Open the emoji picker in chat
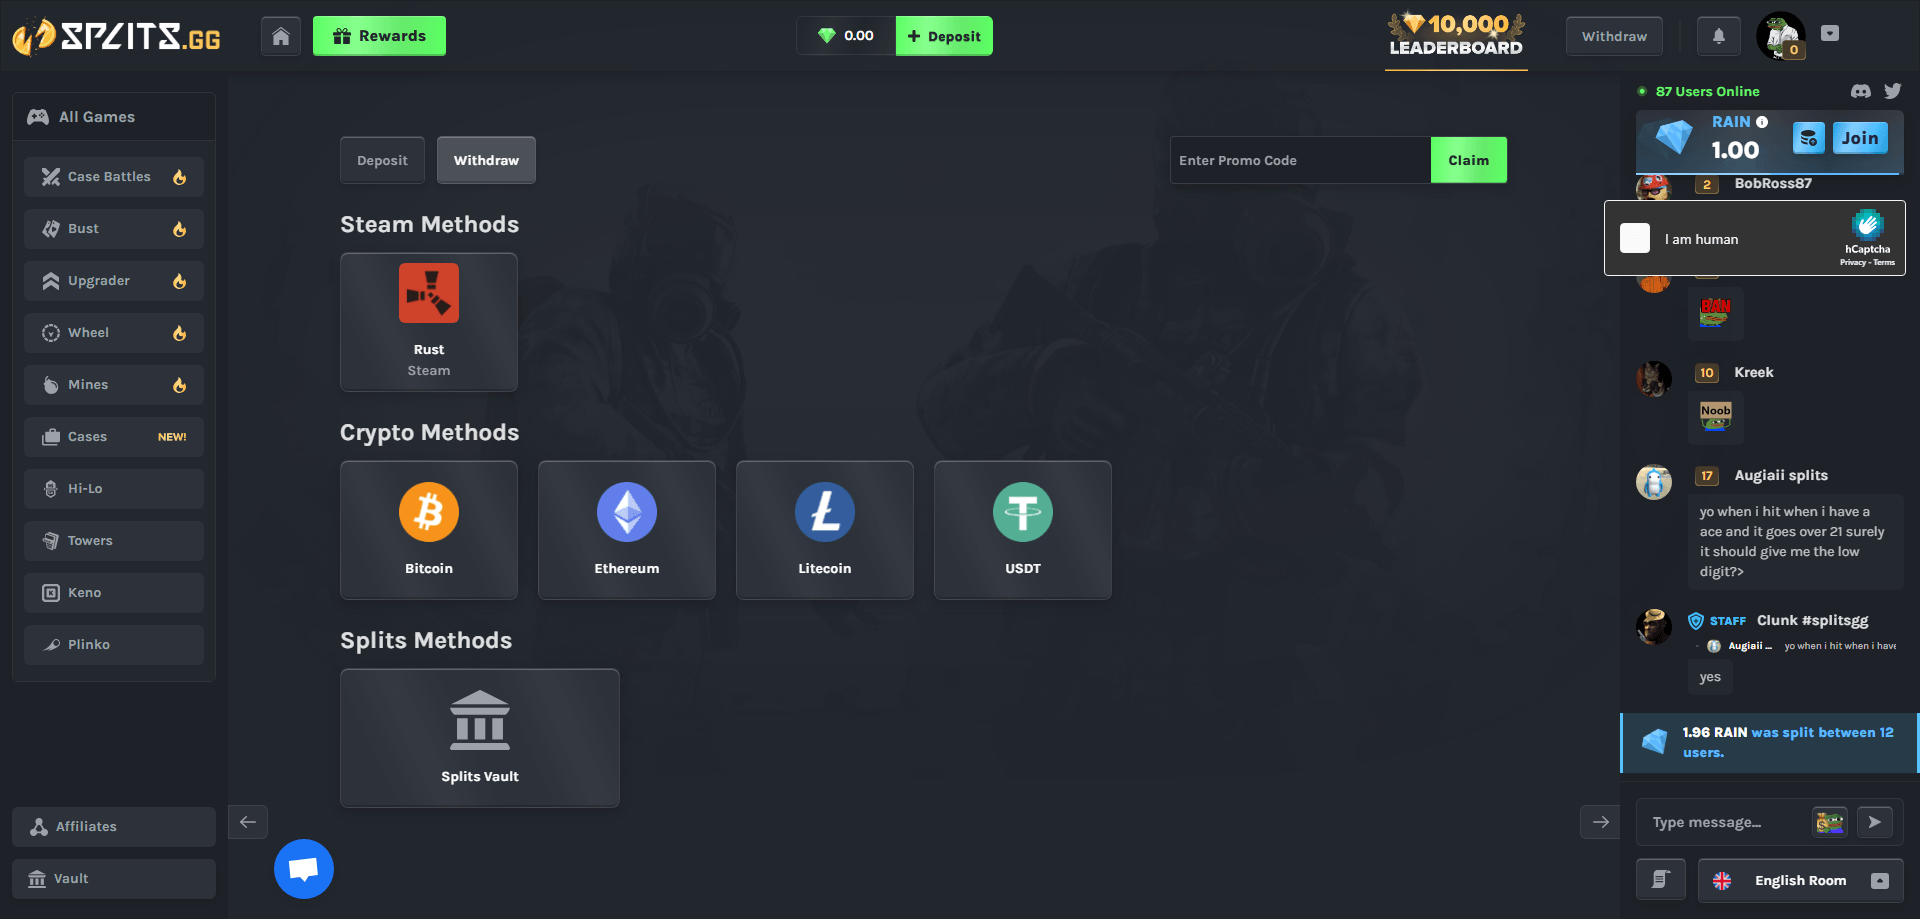The height and width of the screenshot is (919, 1920). click(1830, 822)
